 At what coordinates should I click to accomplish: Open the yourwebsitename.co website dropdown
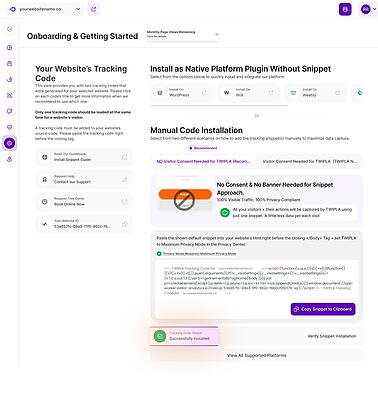pos(45,9)
